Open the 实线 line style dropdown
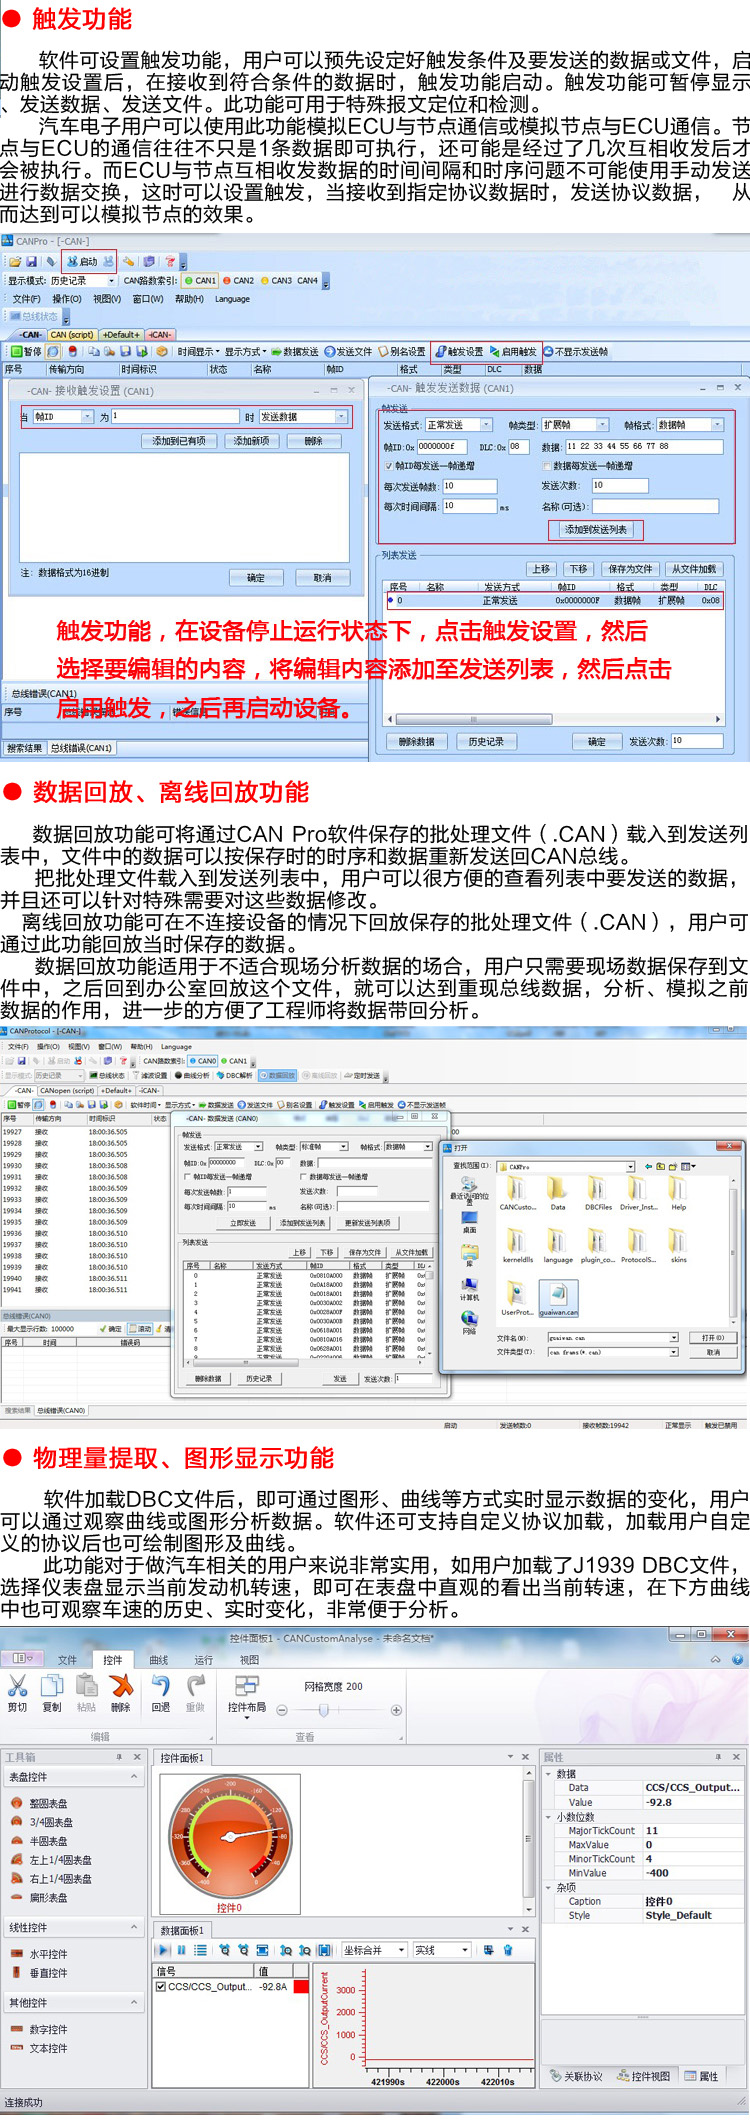The image size is (750, 2124). 465,1950
